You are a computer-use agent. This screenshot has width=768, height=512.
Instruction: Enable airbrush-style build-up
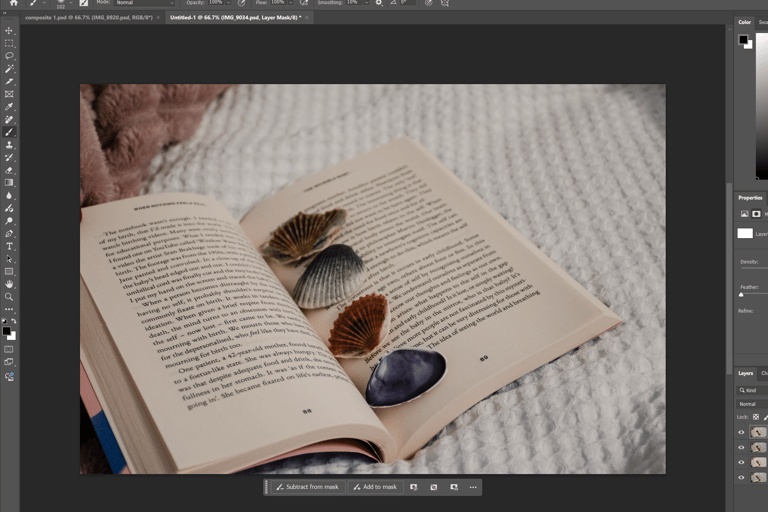pyautogui.click(x=304, y=3)
